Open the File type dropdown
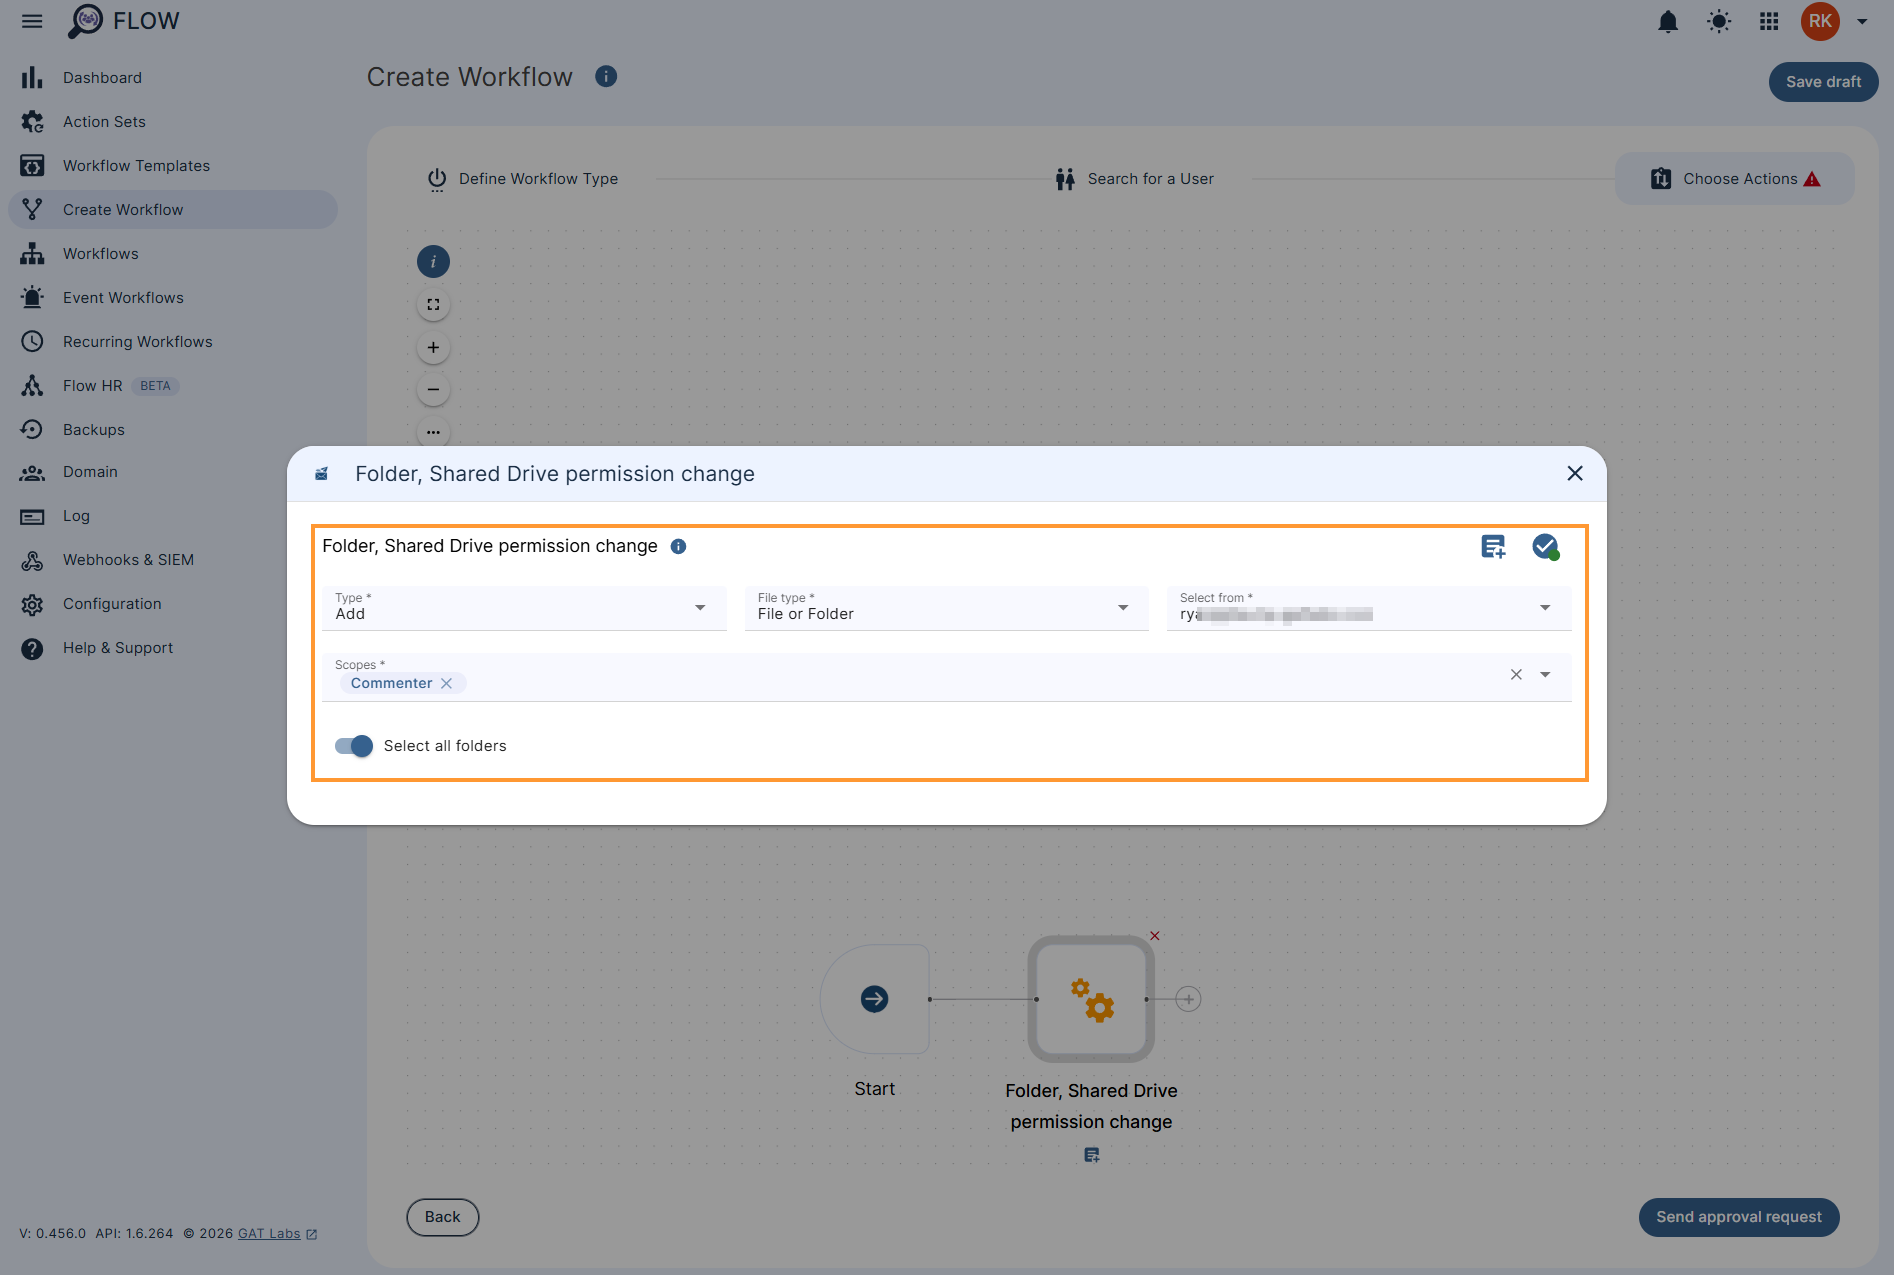The image size is (1894, 1275). click(x=946, y=608)
